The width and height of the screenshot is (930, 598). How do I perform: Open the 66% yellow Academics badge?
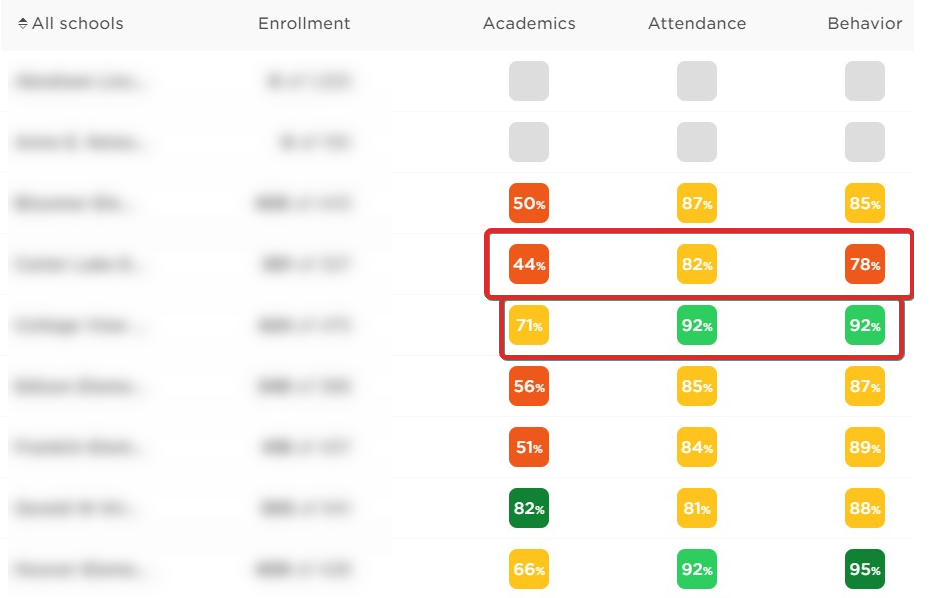529,570
